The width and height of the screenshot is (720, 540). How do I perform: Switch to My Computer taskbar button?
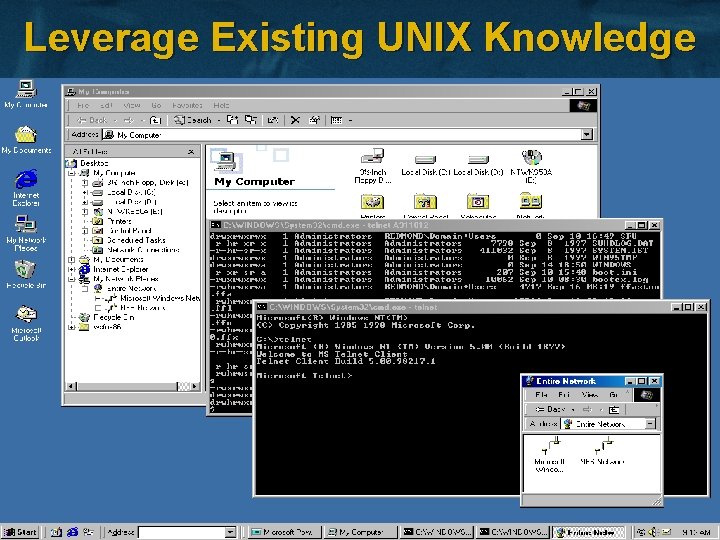pyautogui.click(x=359, y=532)
